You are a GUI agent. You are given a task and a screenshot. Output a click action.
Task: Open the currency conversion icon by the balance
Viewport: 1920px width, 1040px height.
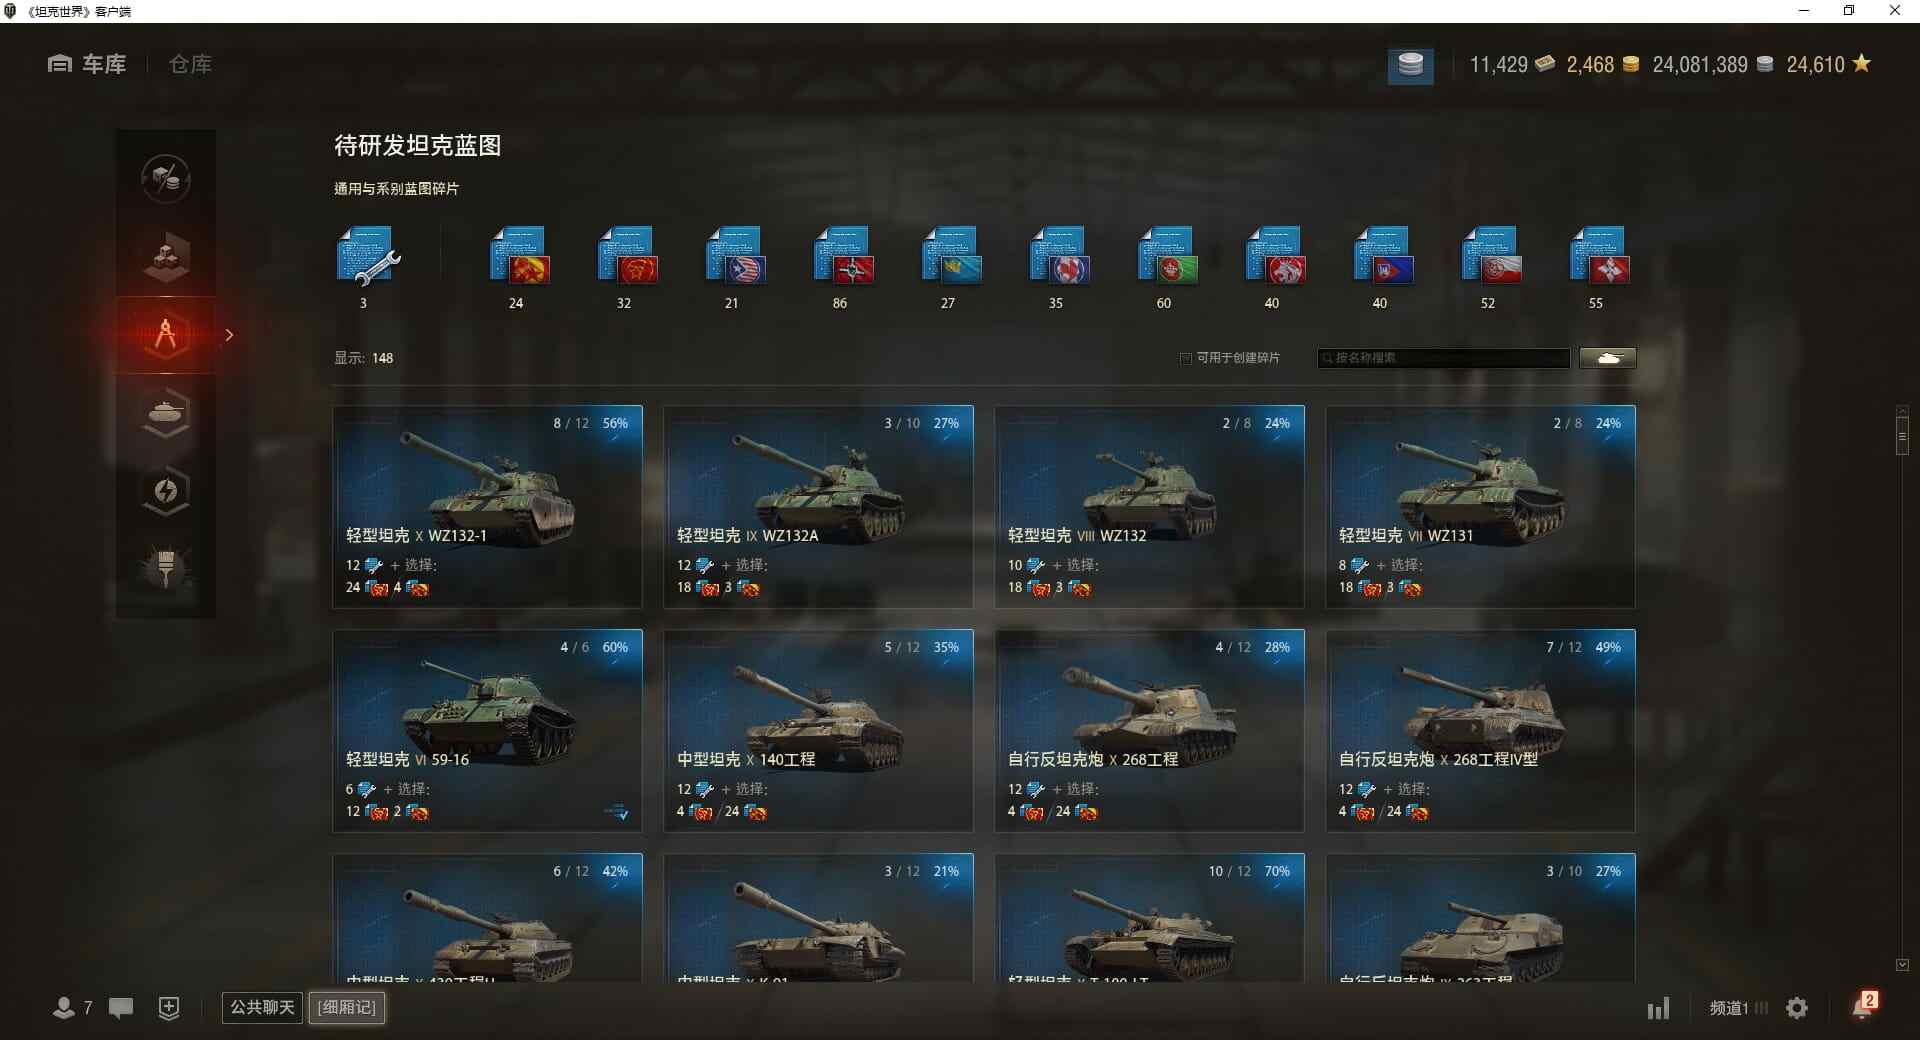coord(1410,65)
